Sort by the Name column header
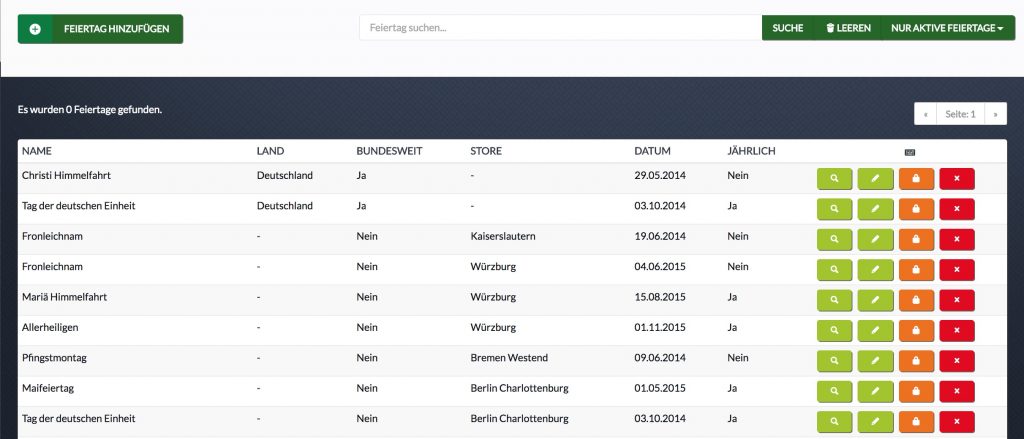This screenshot has width=1024, height=439. (x=37, y=151)
